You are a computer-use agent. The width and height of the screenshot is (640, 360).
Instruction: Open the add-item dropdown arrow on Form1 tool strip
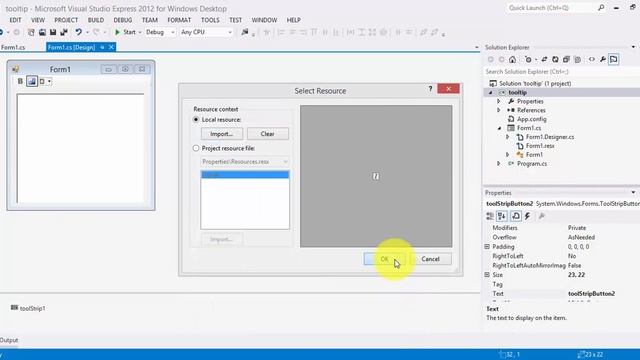coord(49,81)
